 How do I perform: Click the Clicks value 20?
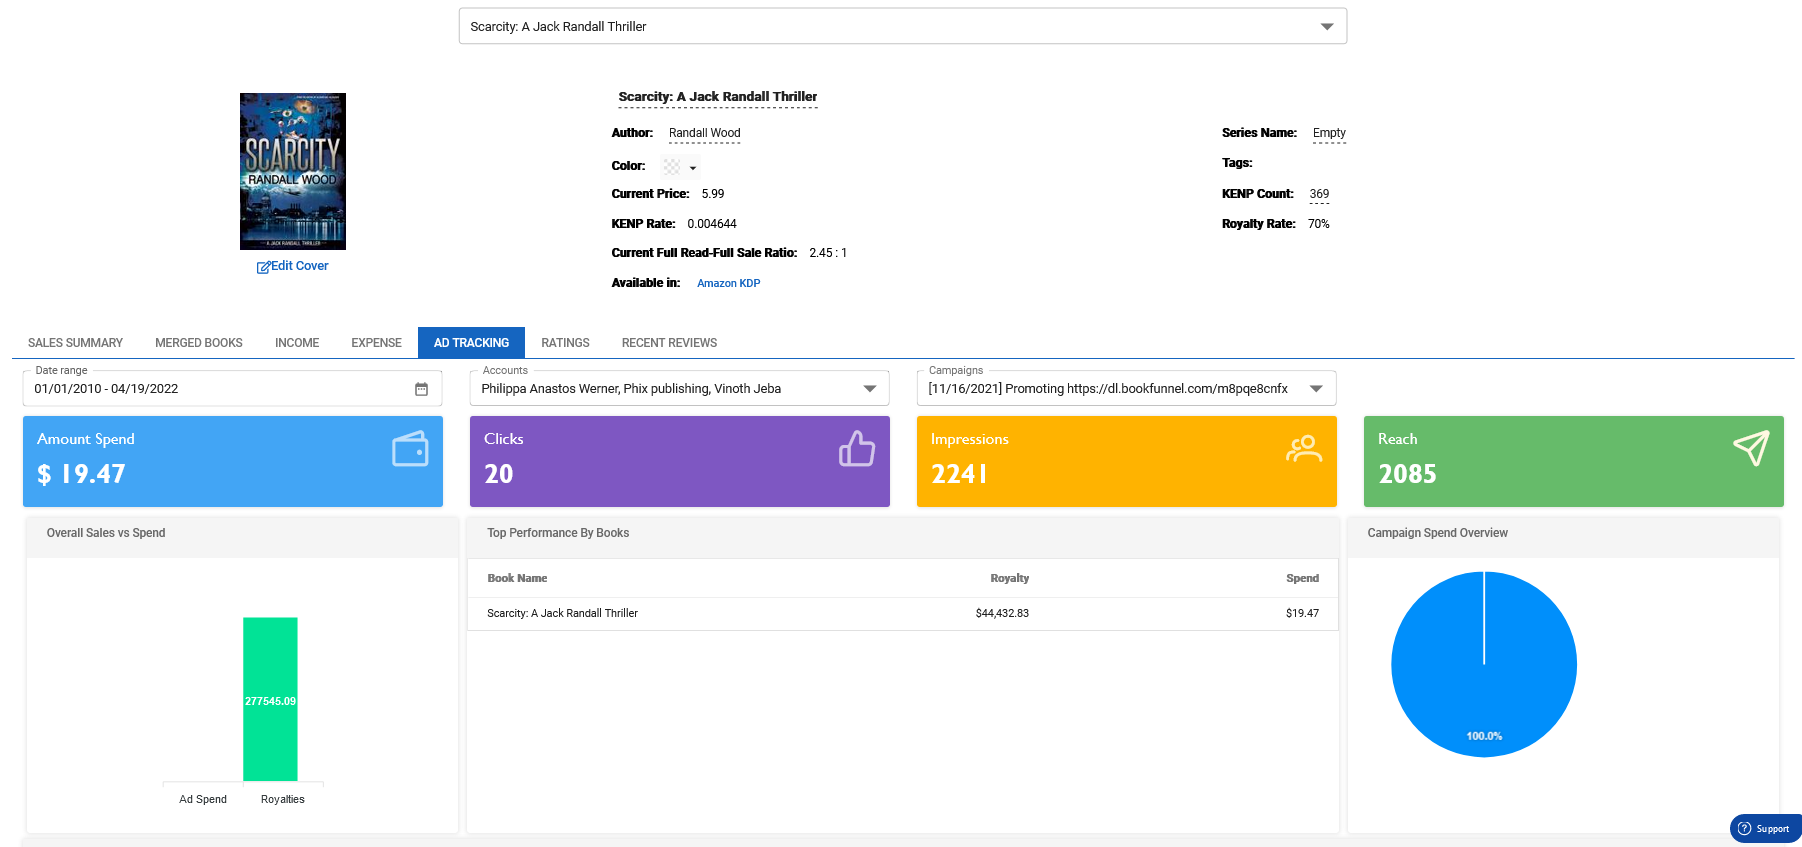(498, 474)
